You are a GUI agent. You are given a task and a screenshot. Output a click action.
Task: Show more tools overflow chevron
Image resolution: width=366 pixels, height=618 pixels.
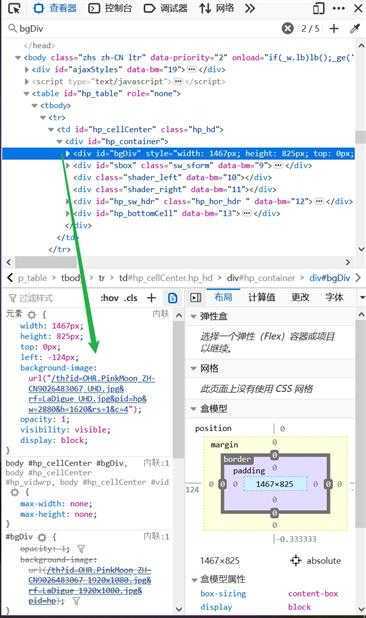(x=250, y=8)
